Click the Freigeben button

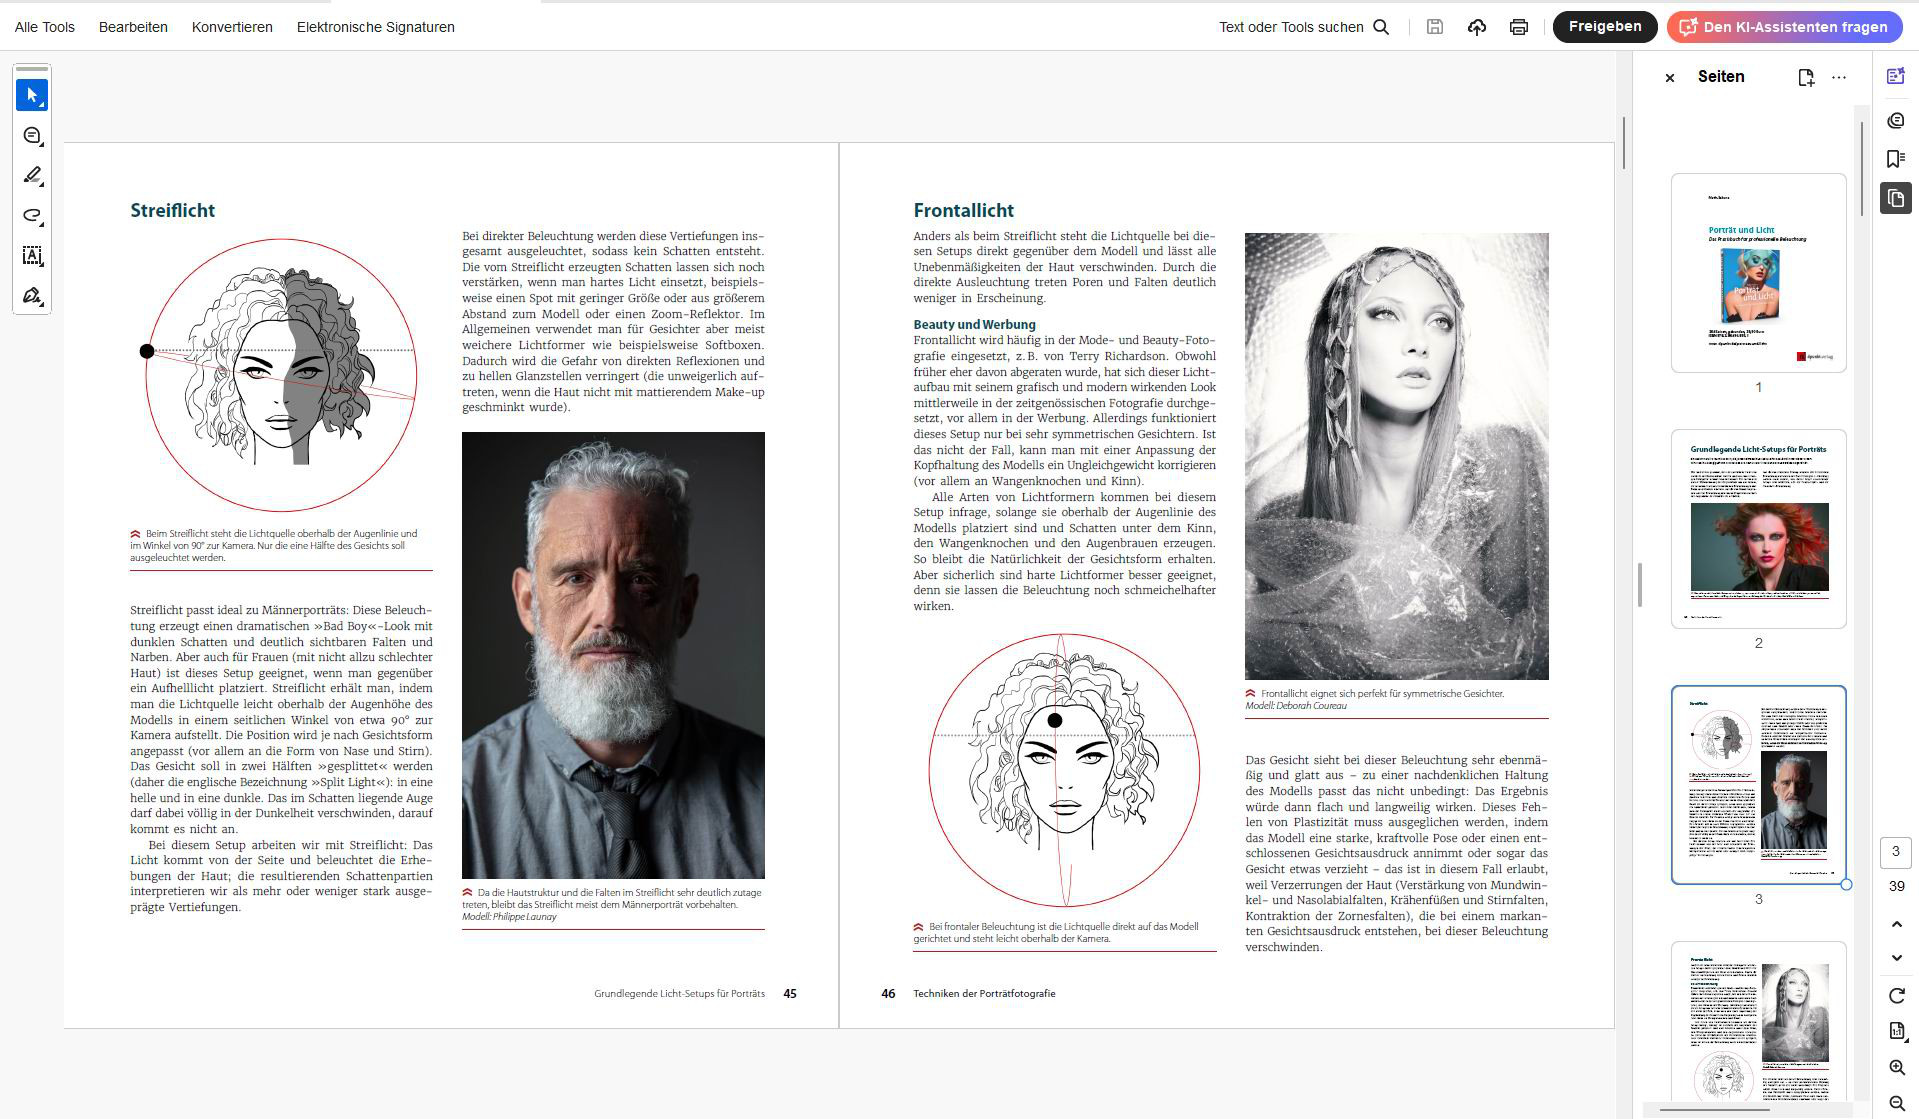[x=1604, y=27]
